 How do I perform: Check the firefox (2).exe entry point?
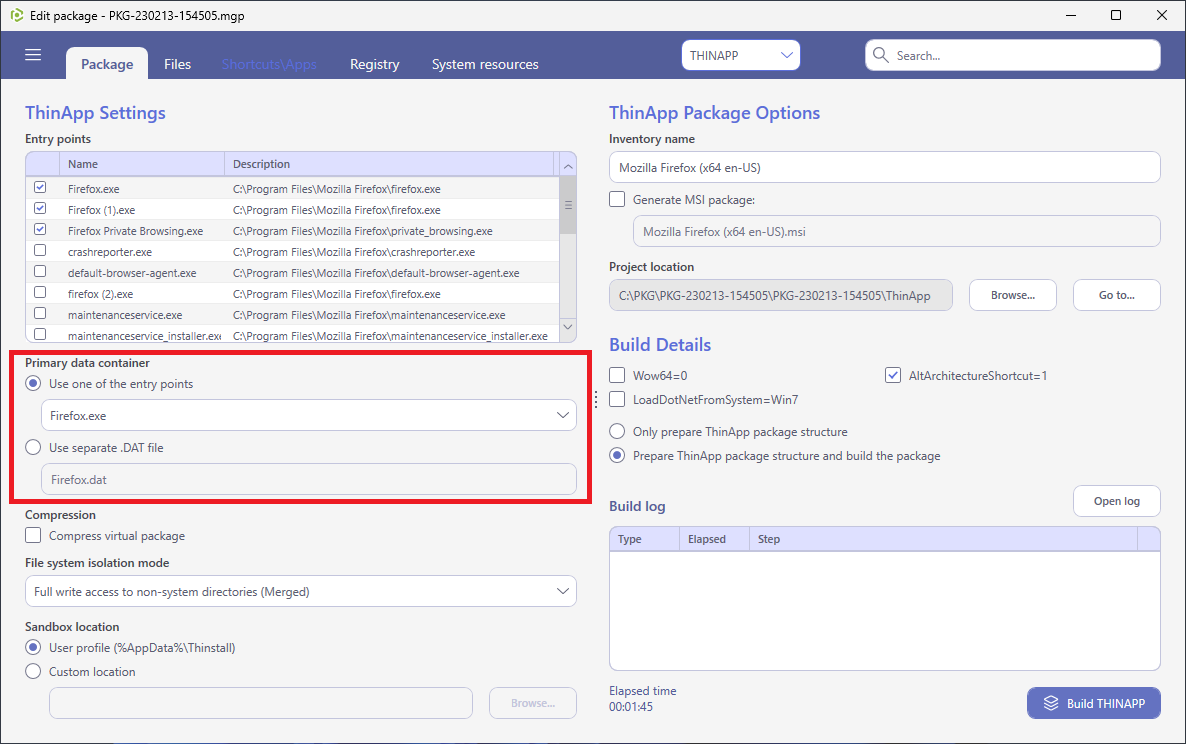click(x=40, y=293)
